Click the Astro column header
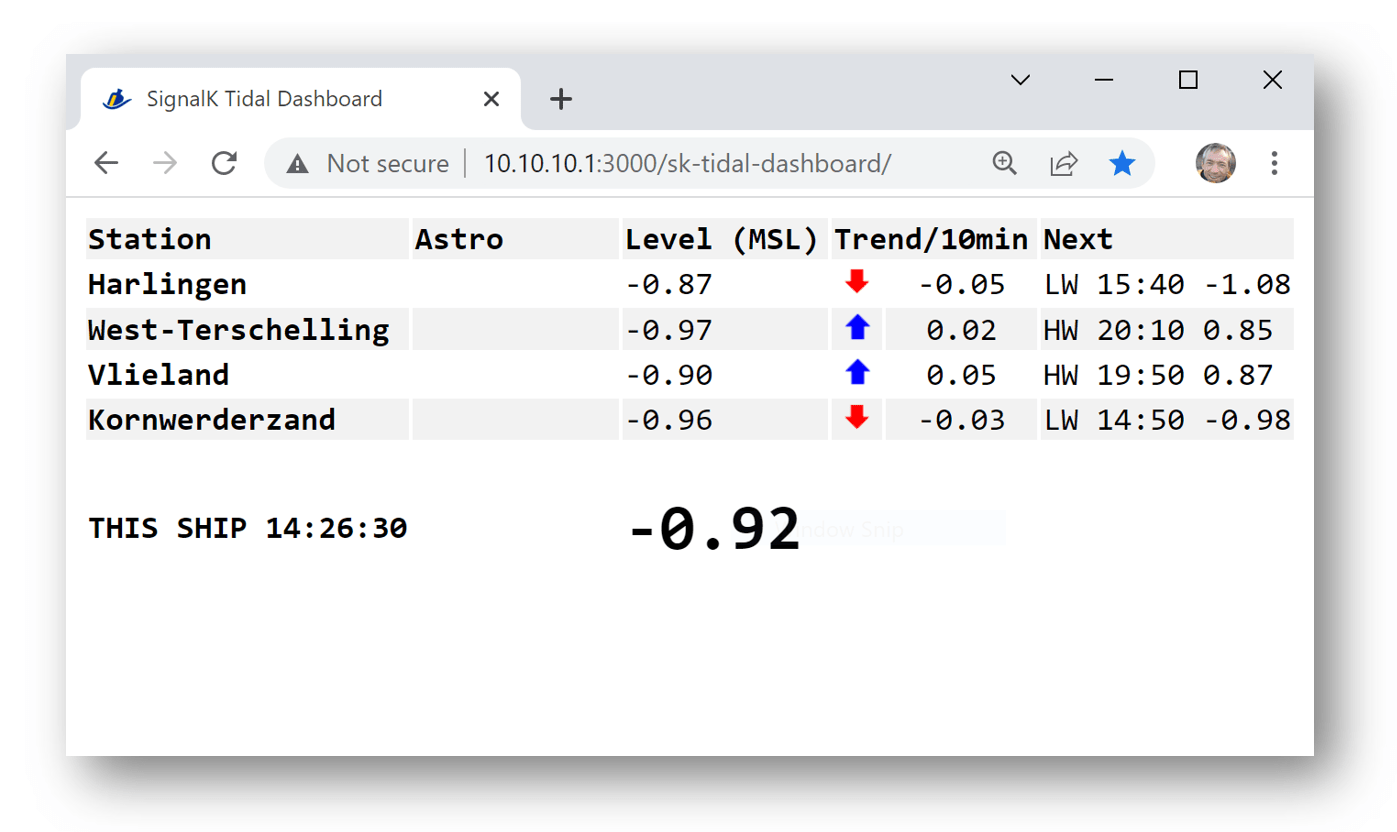 point(515,239)
